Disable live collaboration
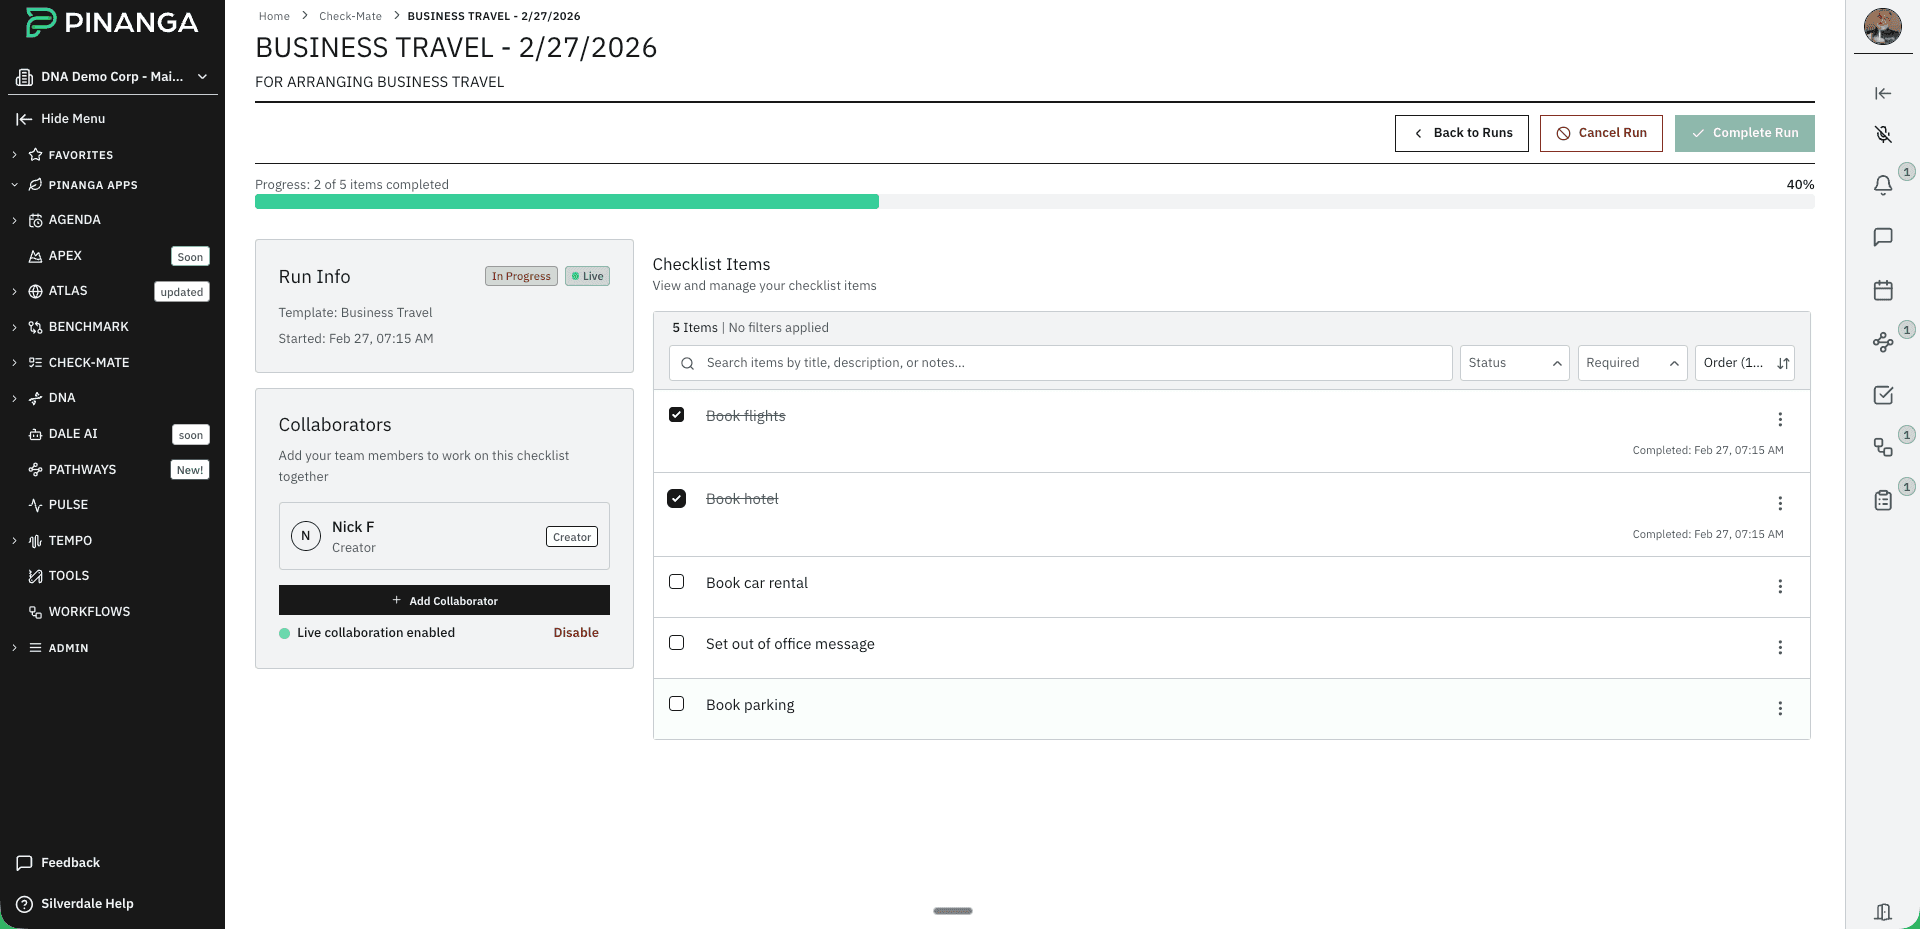Image resolution: width=1920 pixels, height=929 pixels. (575, 632)
